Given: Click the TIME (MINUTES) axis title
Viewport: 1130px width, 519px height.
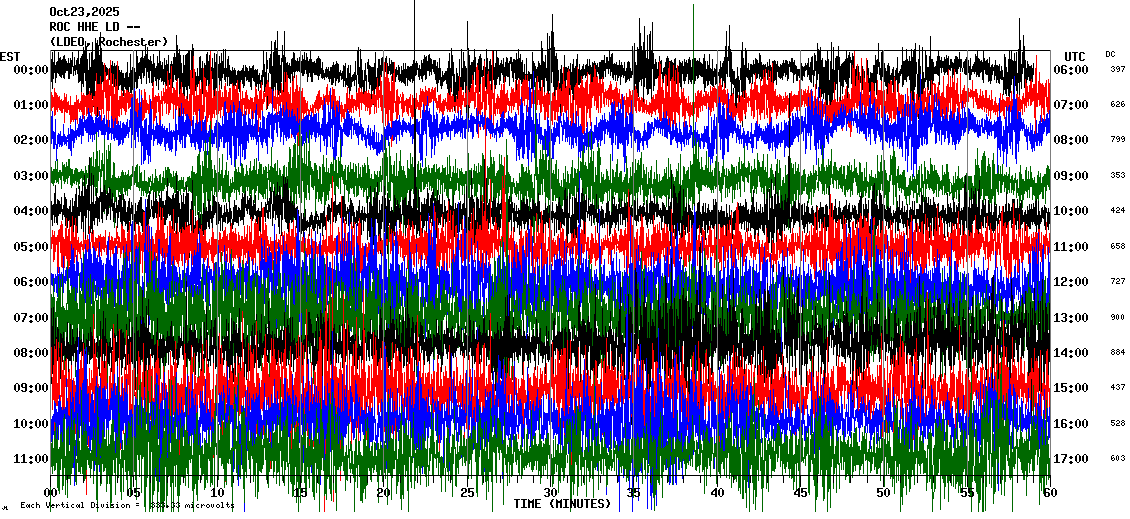Looking at the screenshot, I should tap(562, 504).
